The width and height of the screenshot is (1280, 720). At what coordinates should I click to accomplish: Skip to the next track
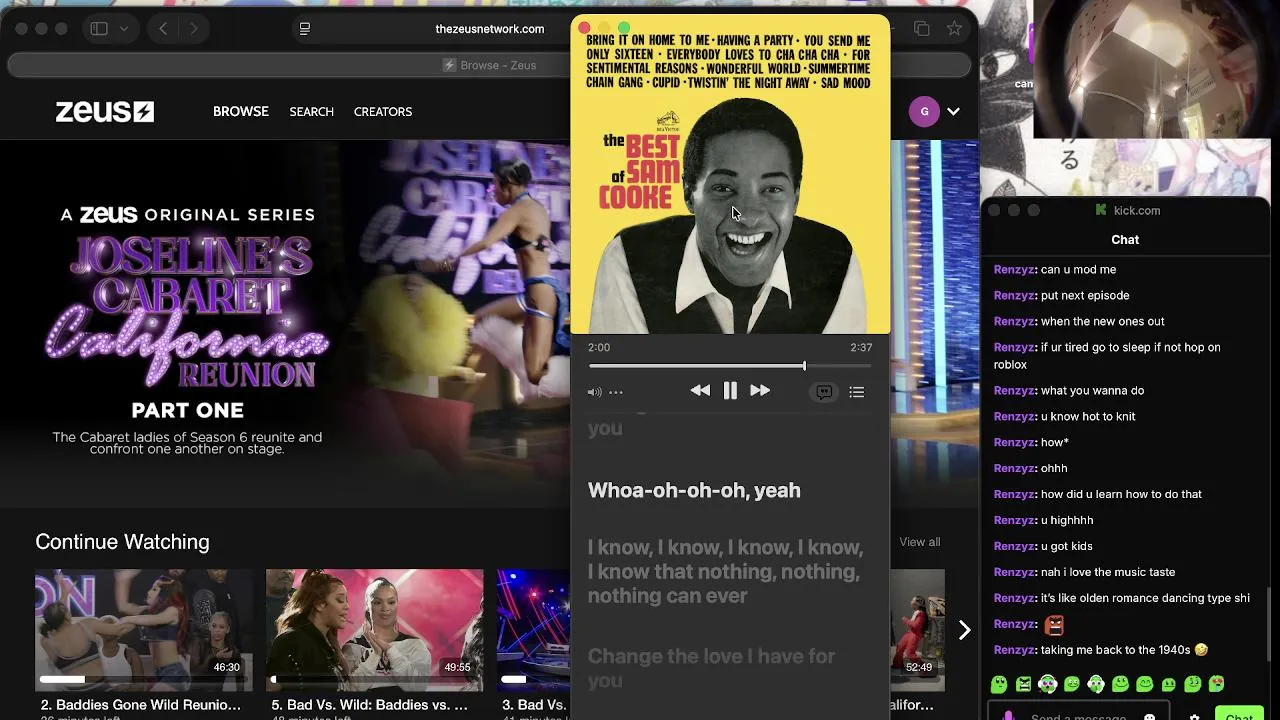pyautogui.click(x=760, y=391)
